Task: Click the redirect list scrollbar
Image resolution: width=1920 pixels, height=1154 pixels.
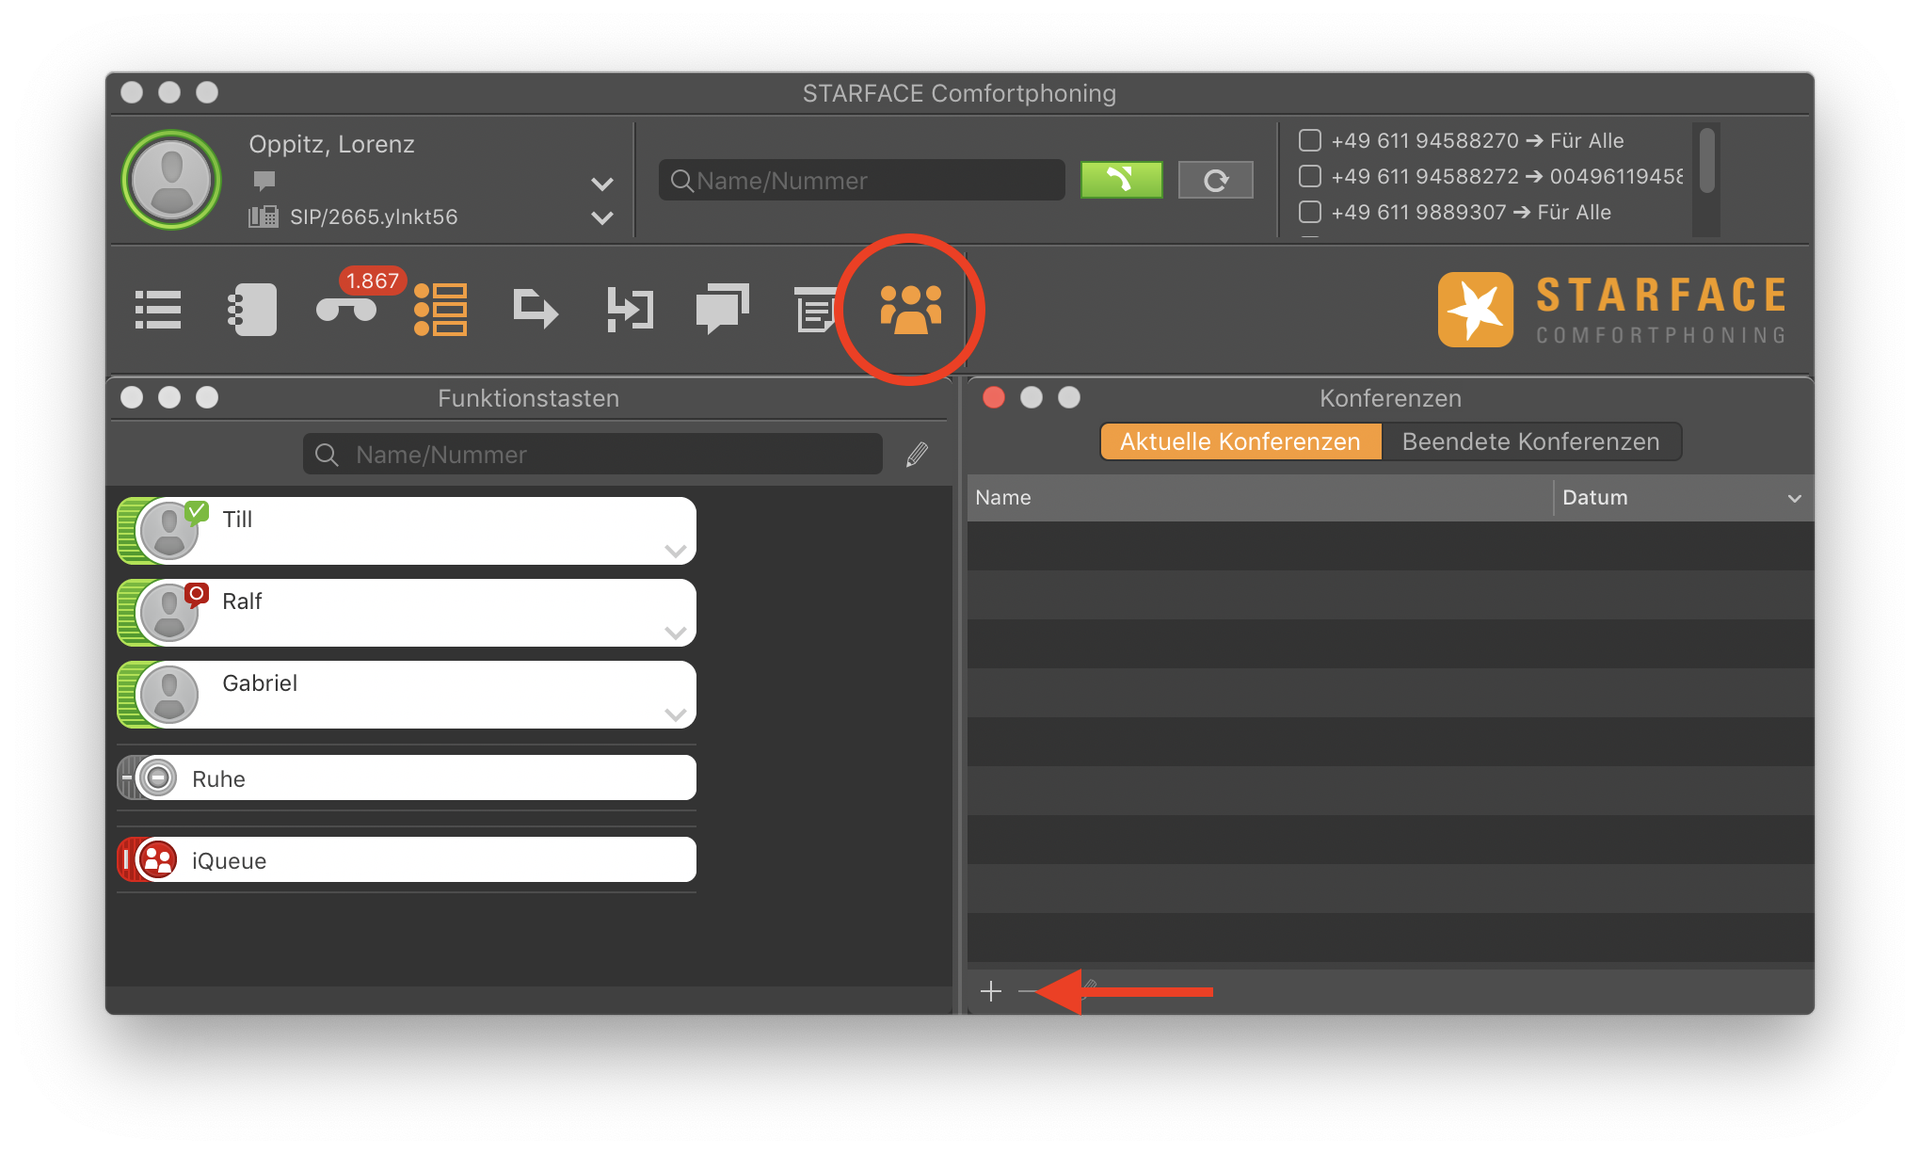Action: click(1707, 160)
